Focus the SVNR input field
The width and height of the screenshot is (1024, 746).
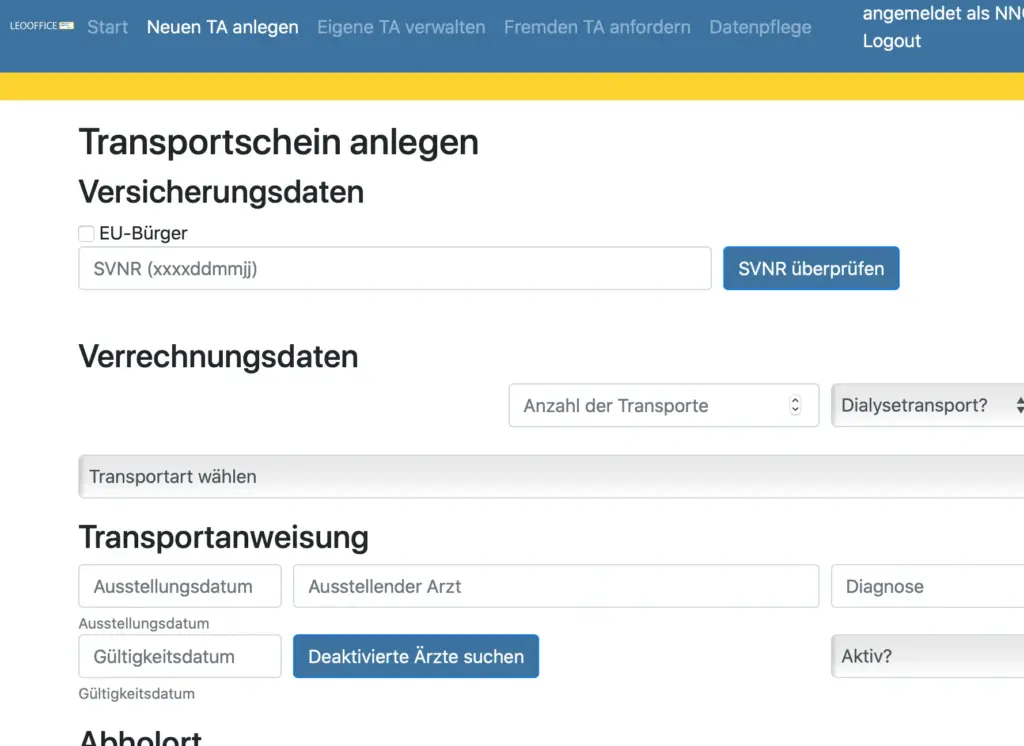coord(394,268)
